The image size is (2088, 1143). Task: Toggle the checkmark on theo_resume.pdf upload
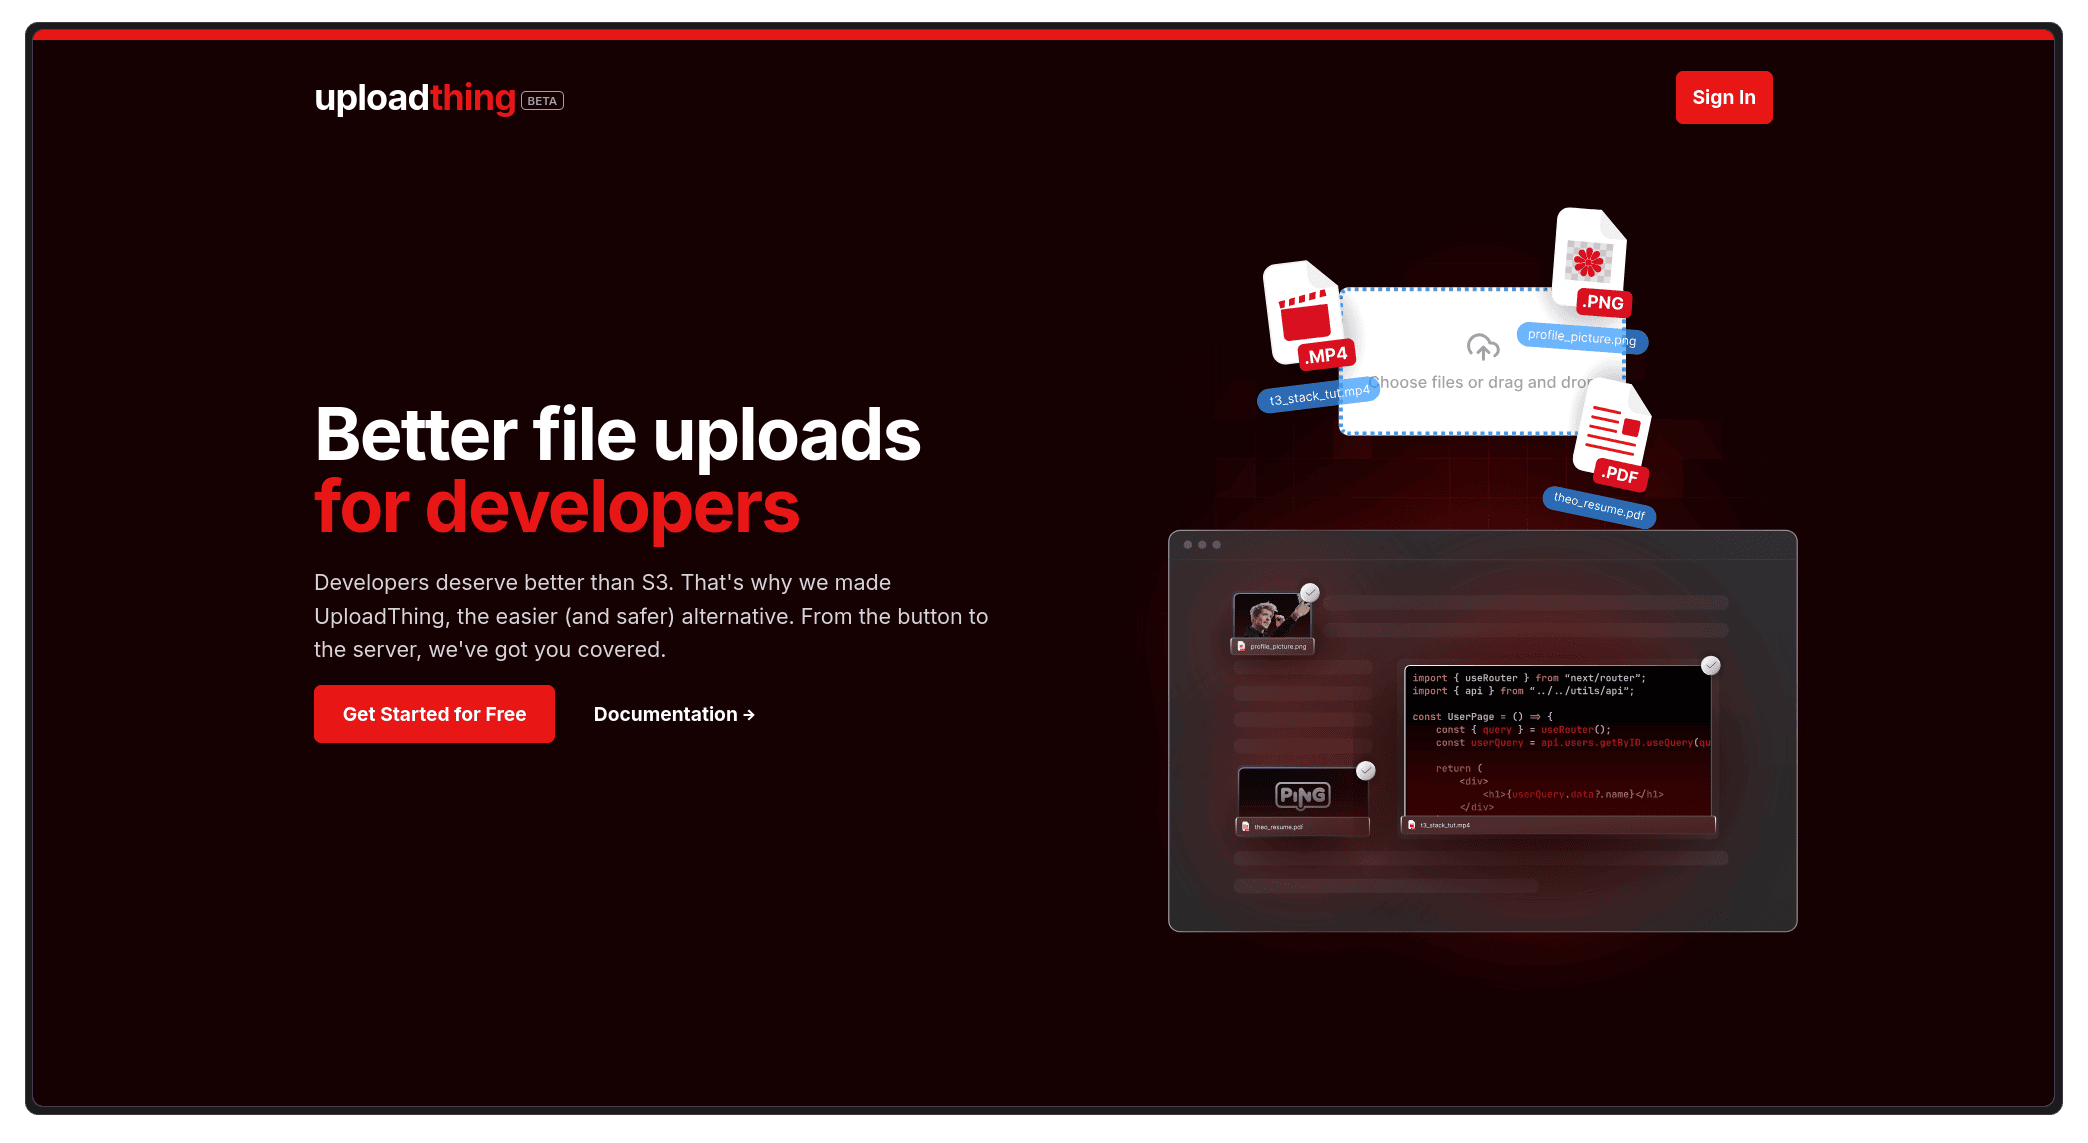pyautogui.click(x=1367, y=771)
